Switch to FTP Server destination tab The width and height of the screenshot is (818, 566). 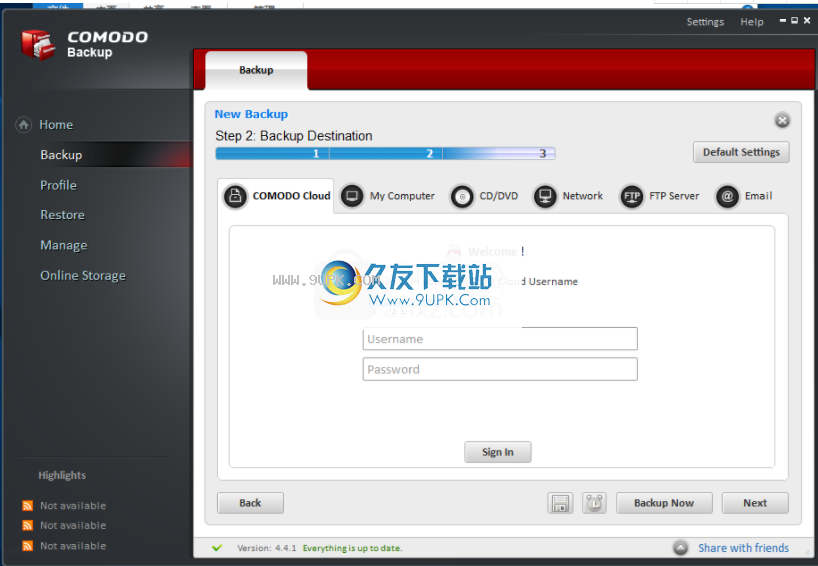click(660, 196)
